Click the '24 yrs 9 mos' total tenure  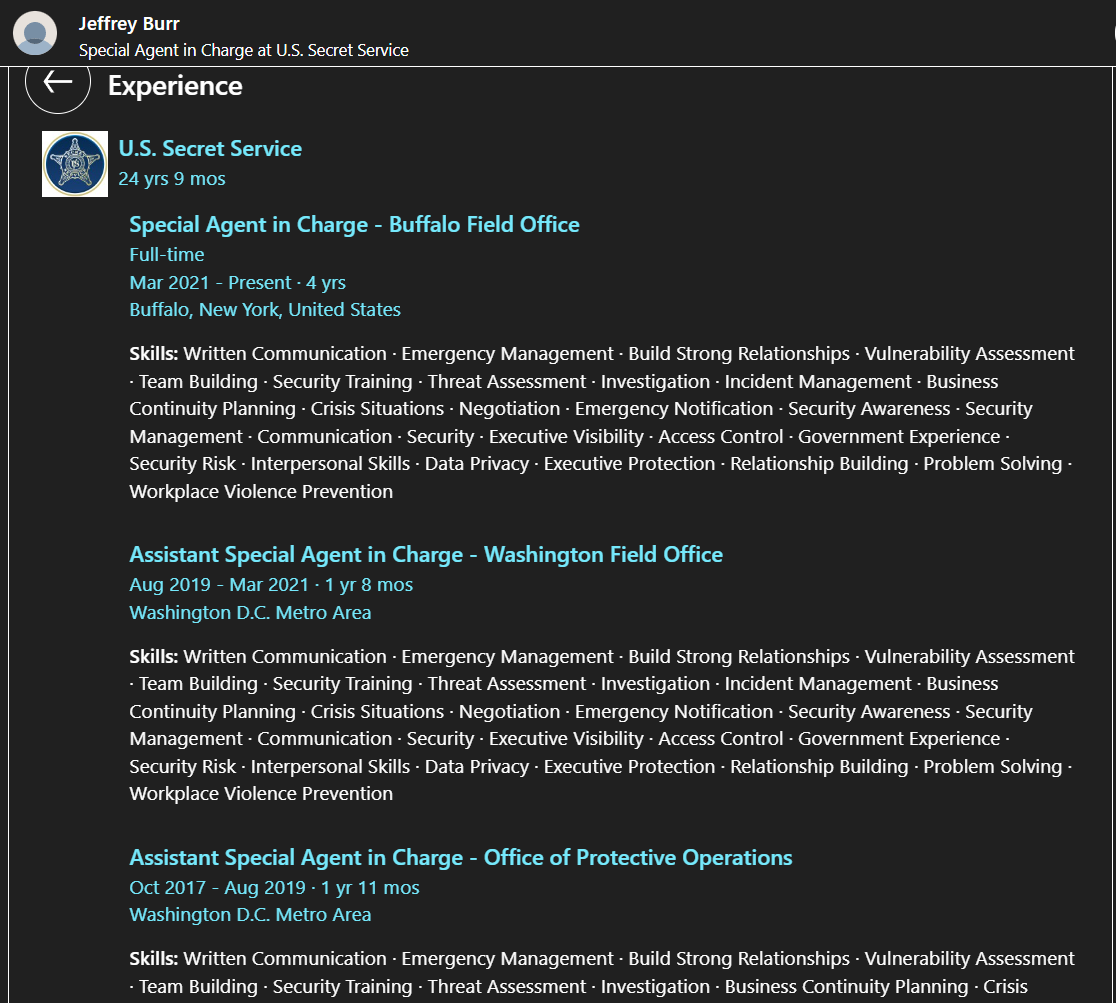pyautogui.click(x=172, y=179)
